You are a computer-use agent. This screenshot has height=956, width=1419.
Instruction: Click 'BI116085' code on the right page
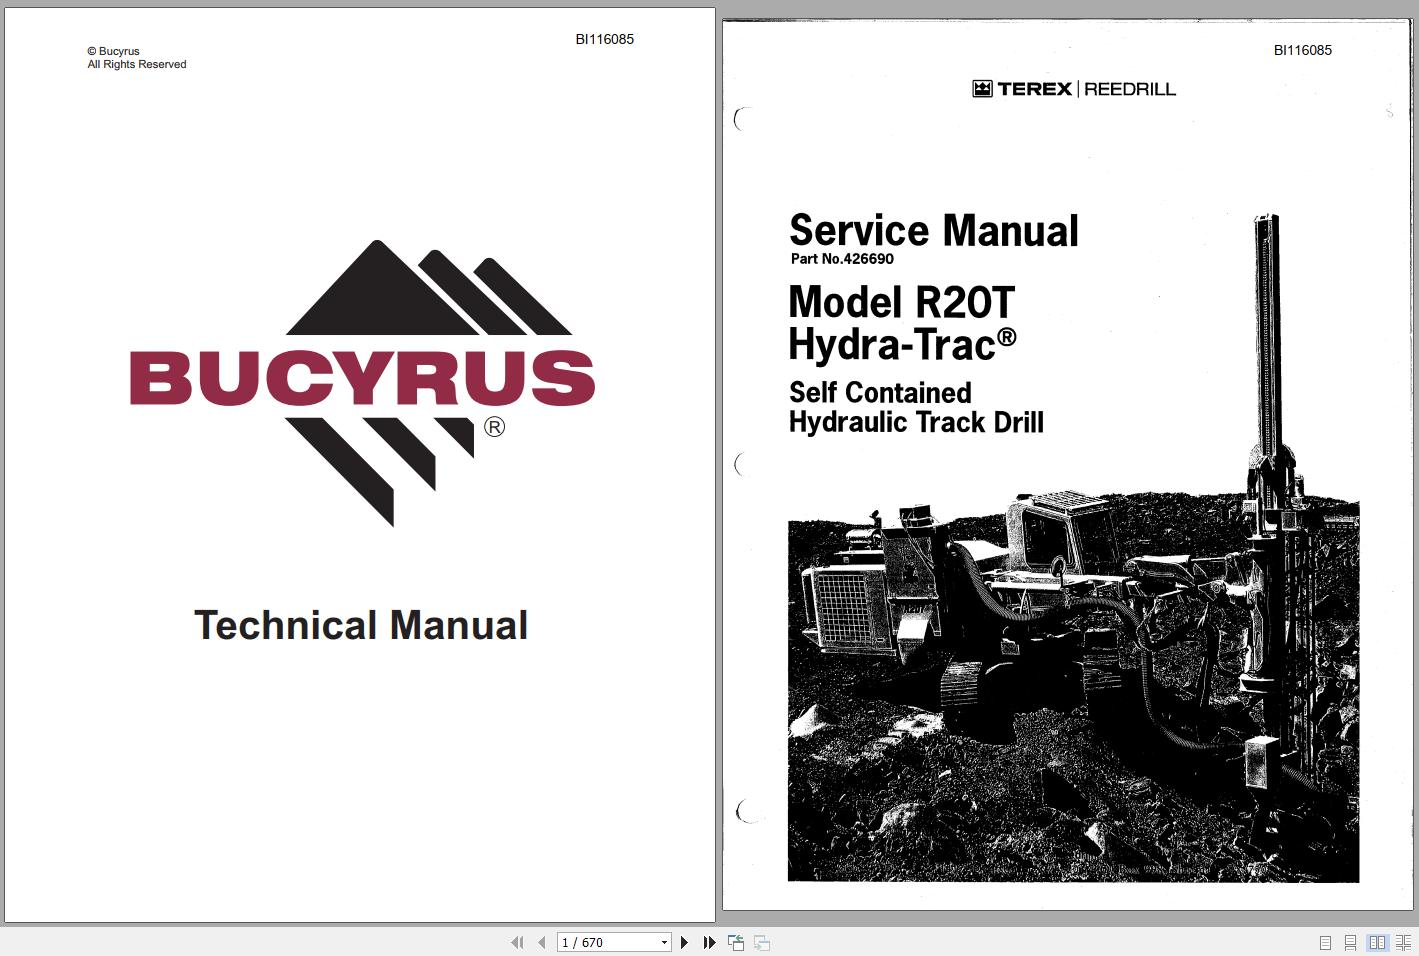[x=1302, y=50]
